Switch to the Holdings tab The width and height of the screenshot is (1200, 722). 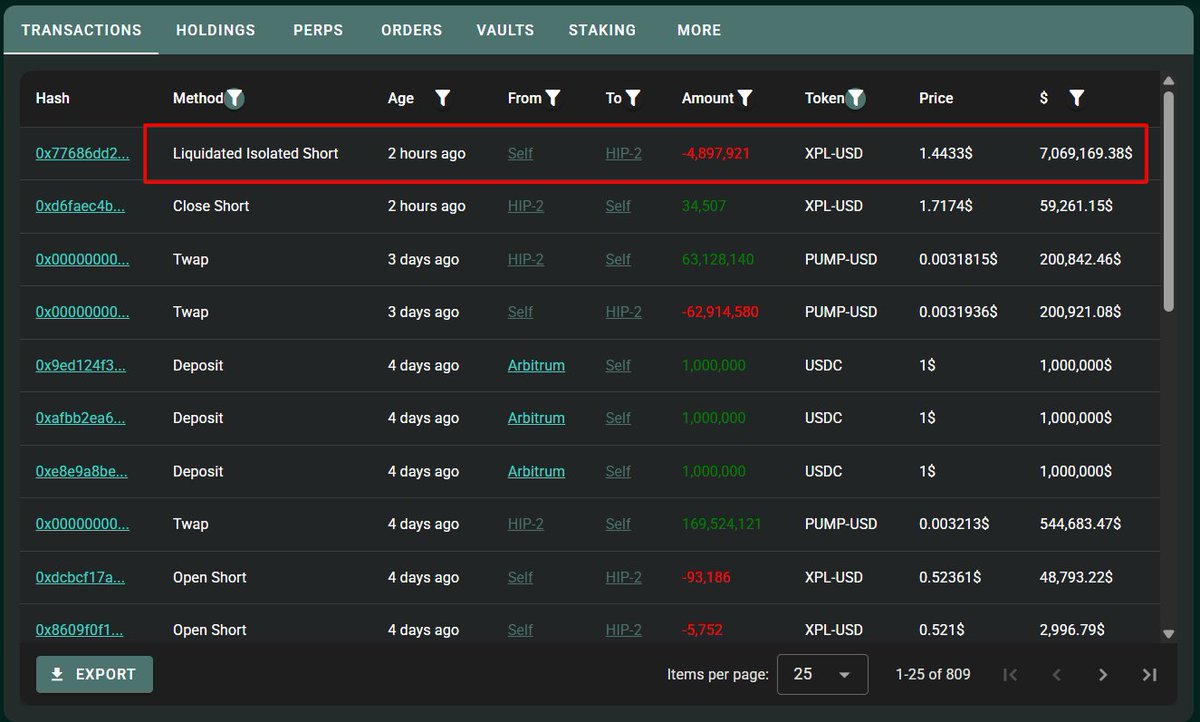click(x=216, y=30)
